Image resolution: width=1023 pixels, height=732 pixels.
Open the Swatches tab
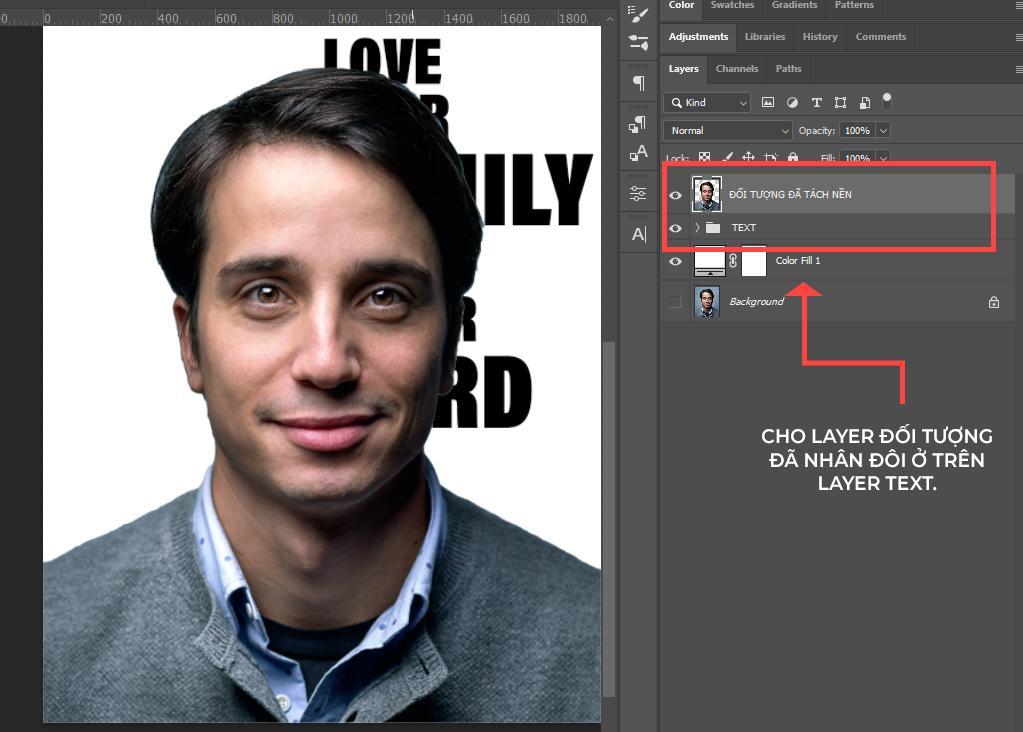coord(732,5)
